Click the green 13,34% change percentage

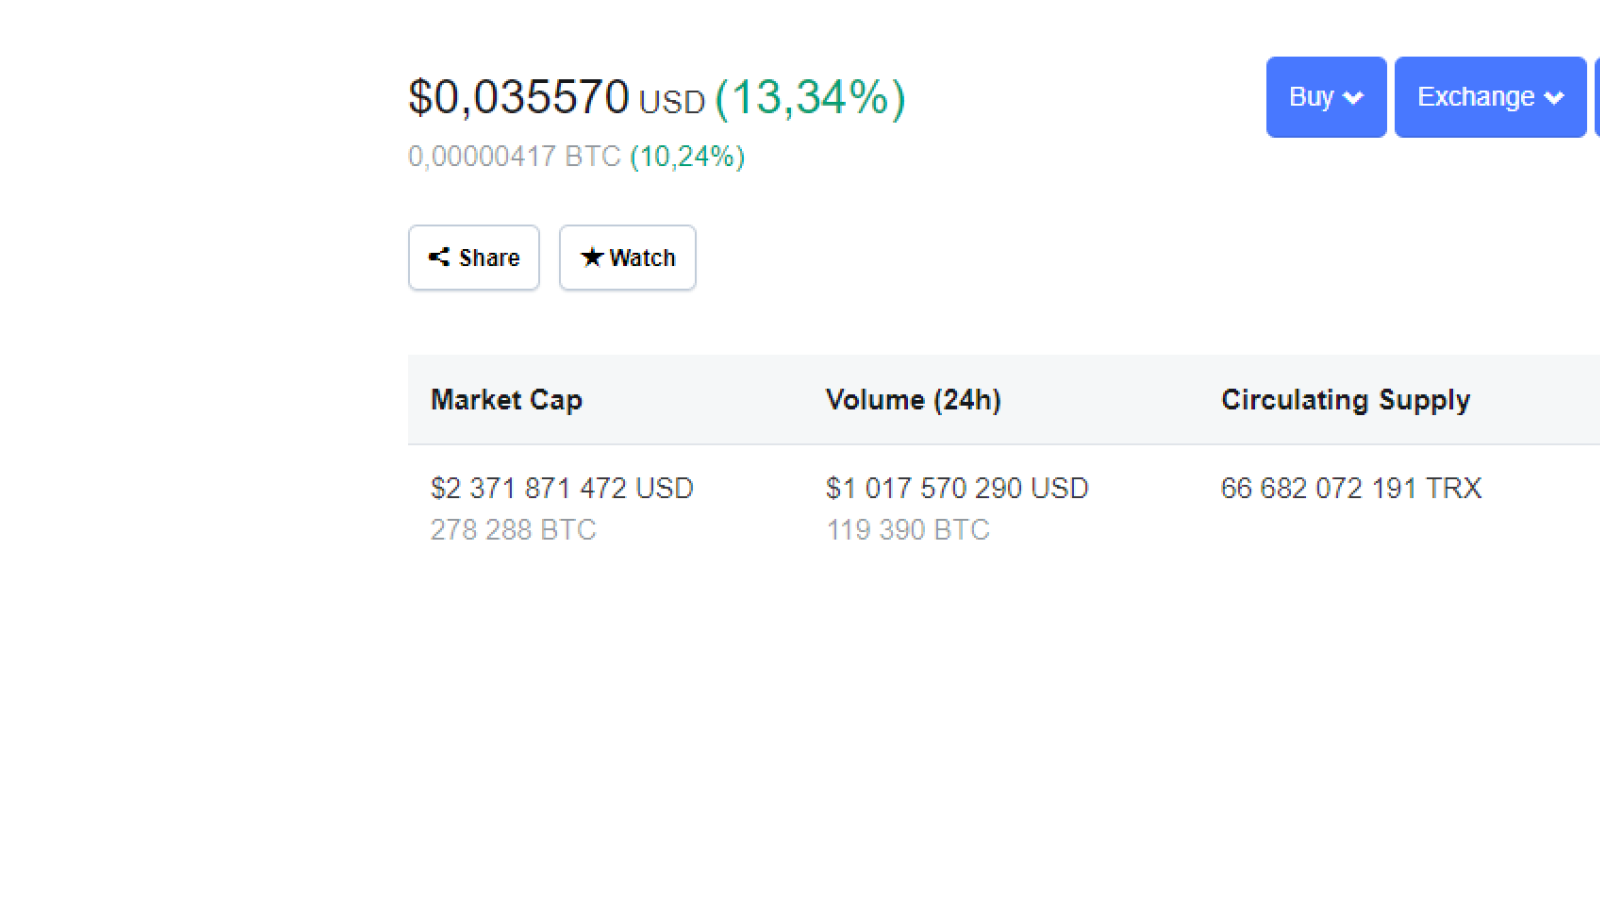coord(811,98)
